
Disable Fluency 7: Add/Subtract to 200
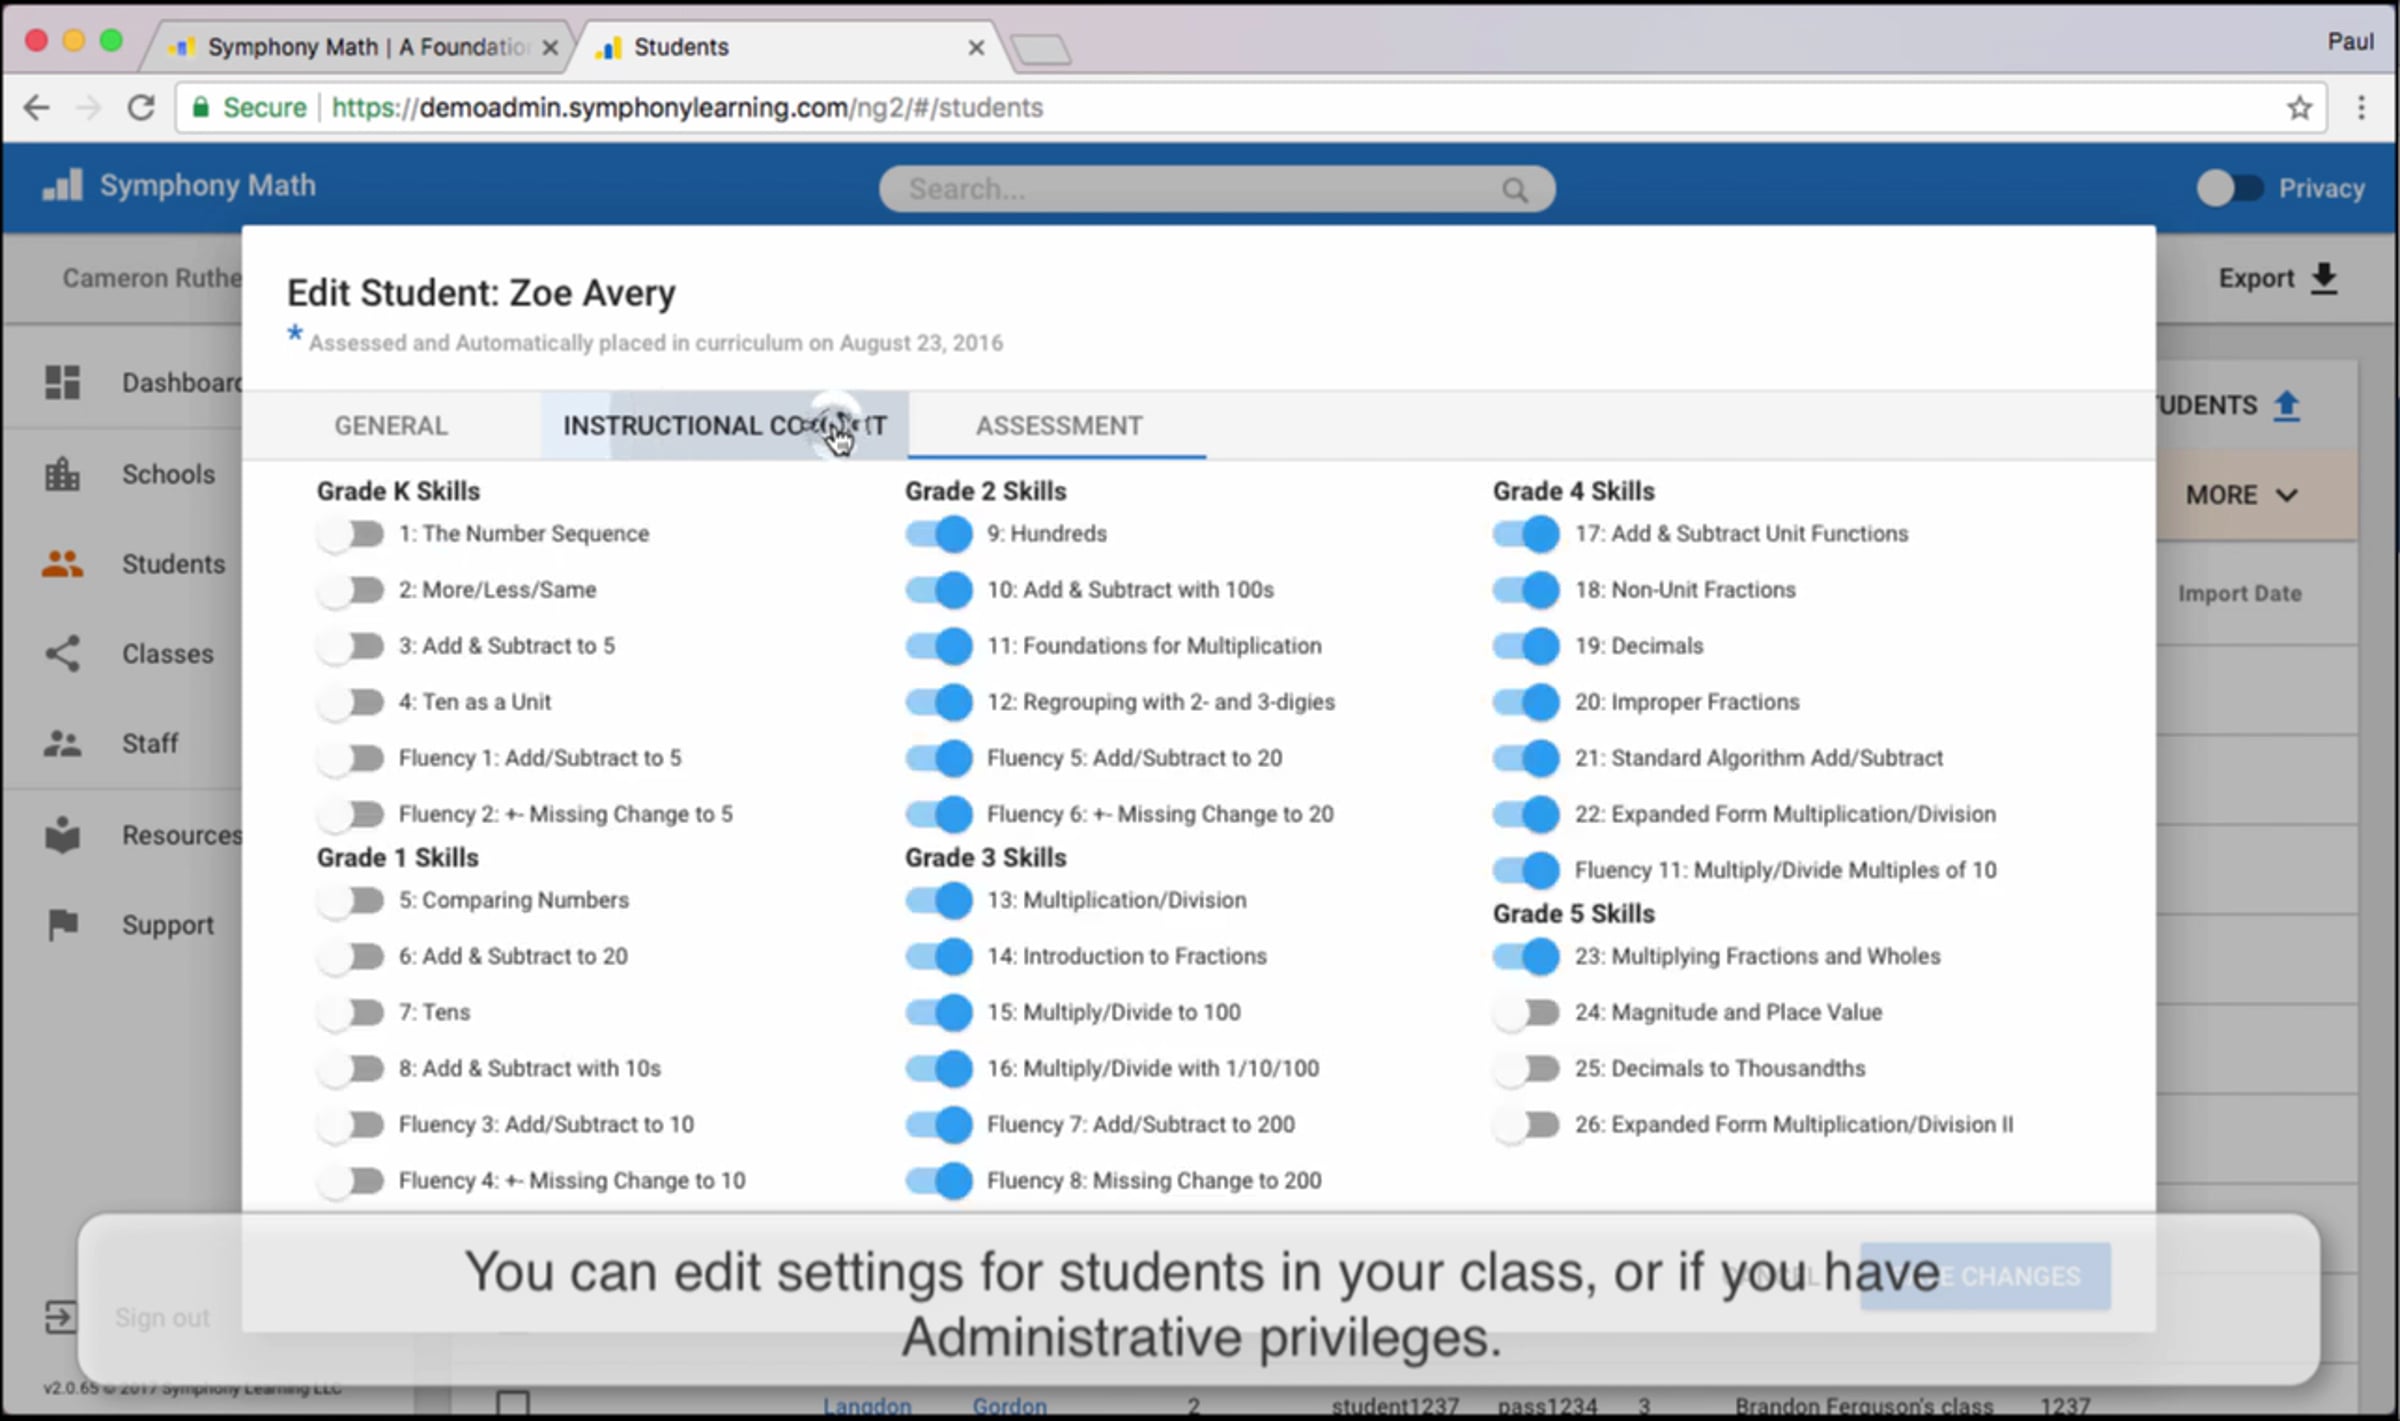[x=939, y=1125]
